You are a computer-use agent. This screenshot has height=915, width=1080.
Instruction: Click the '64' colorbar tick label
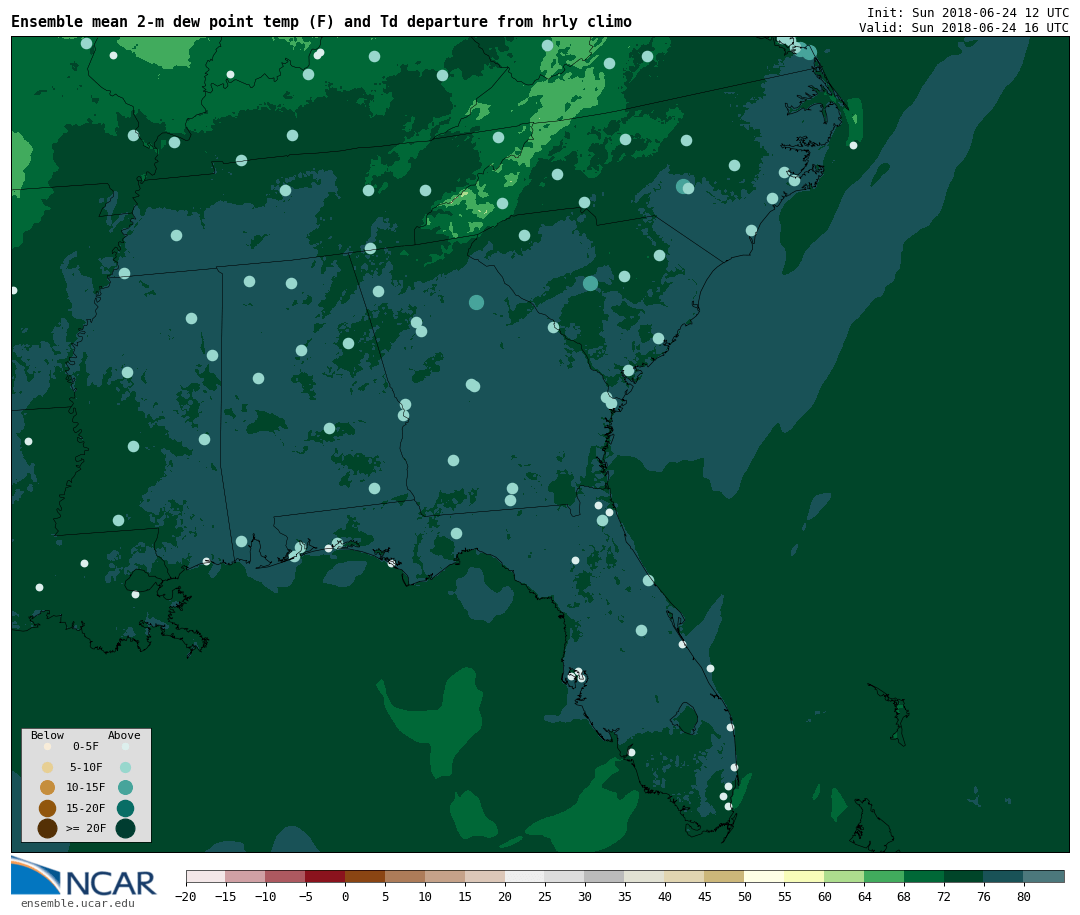(x=864, y=897)
